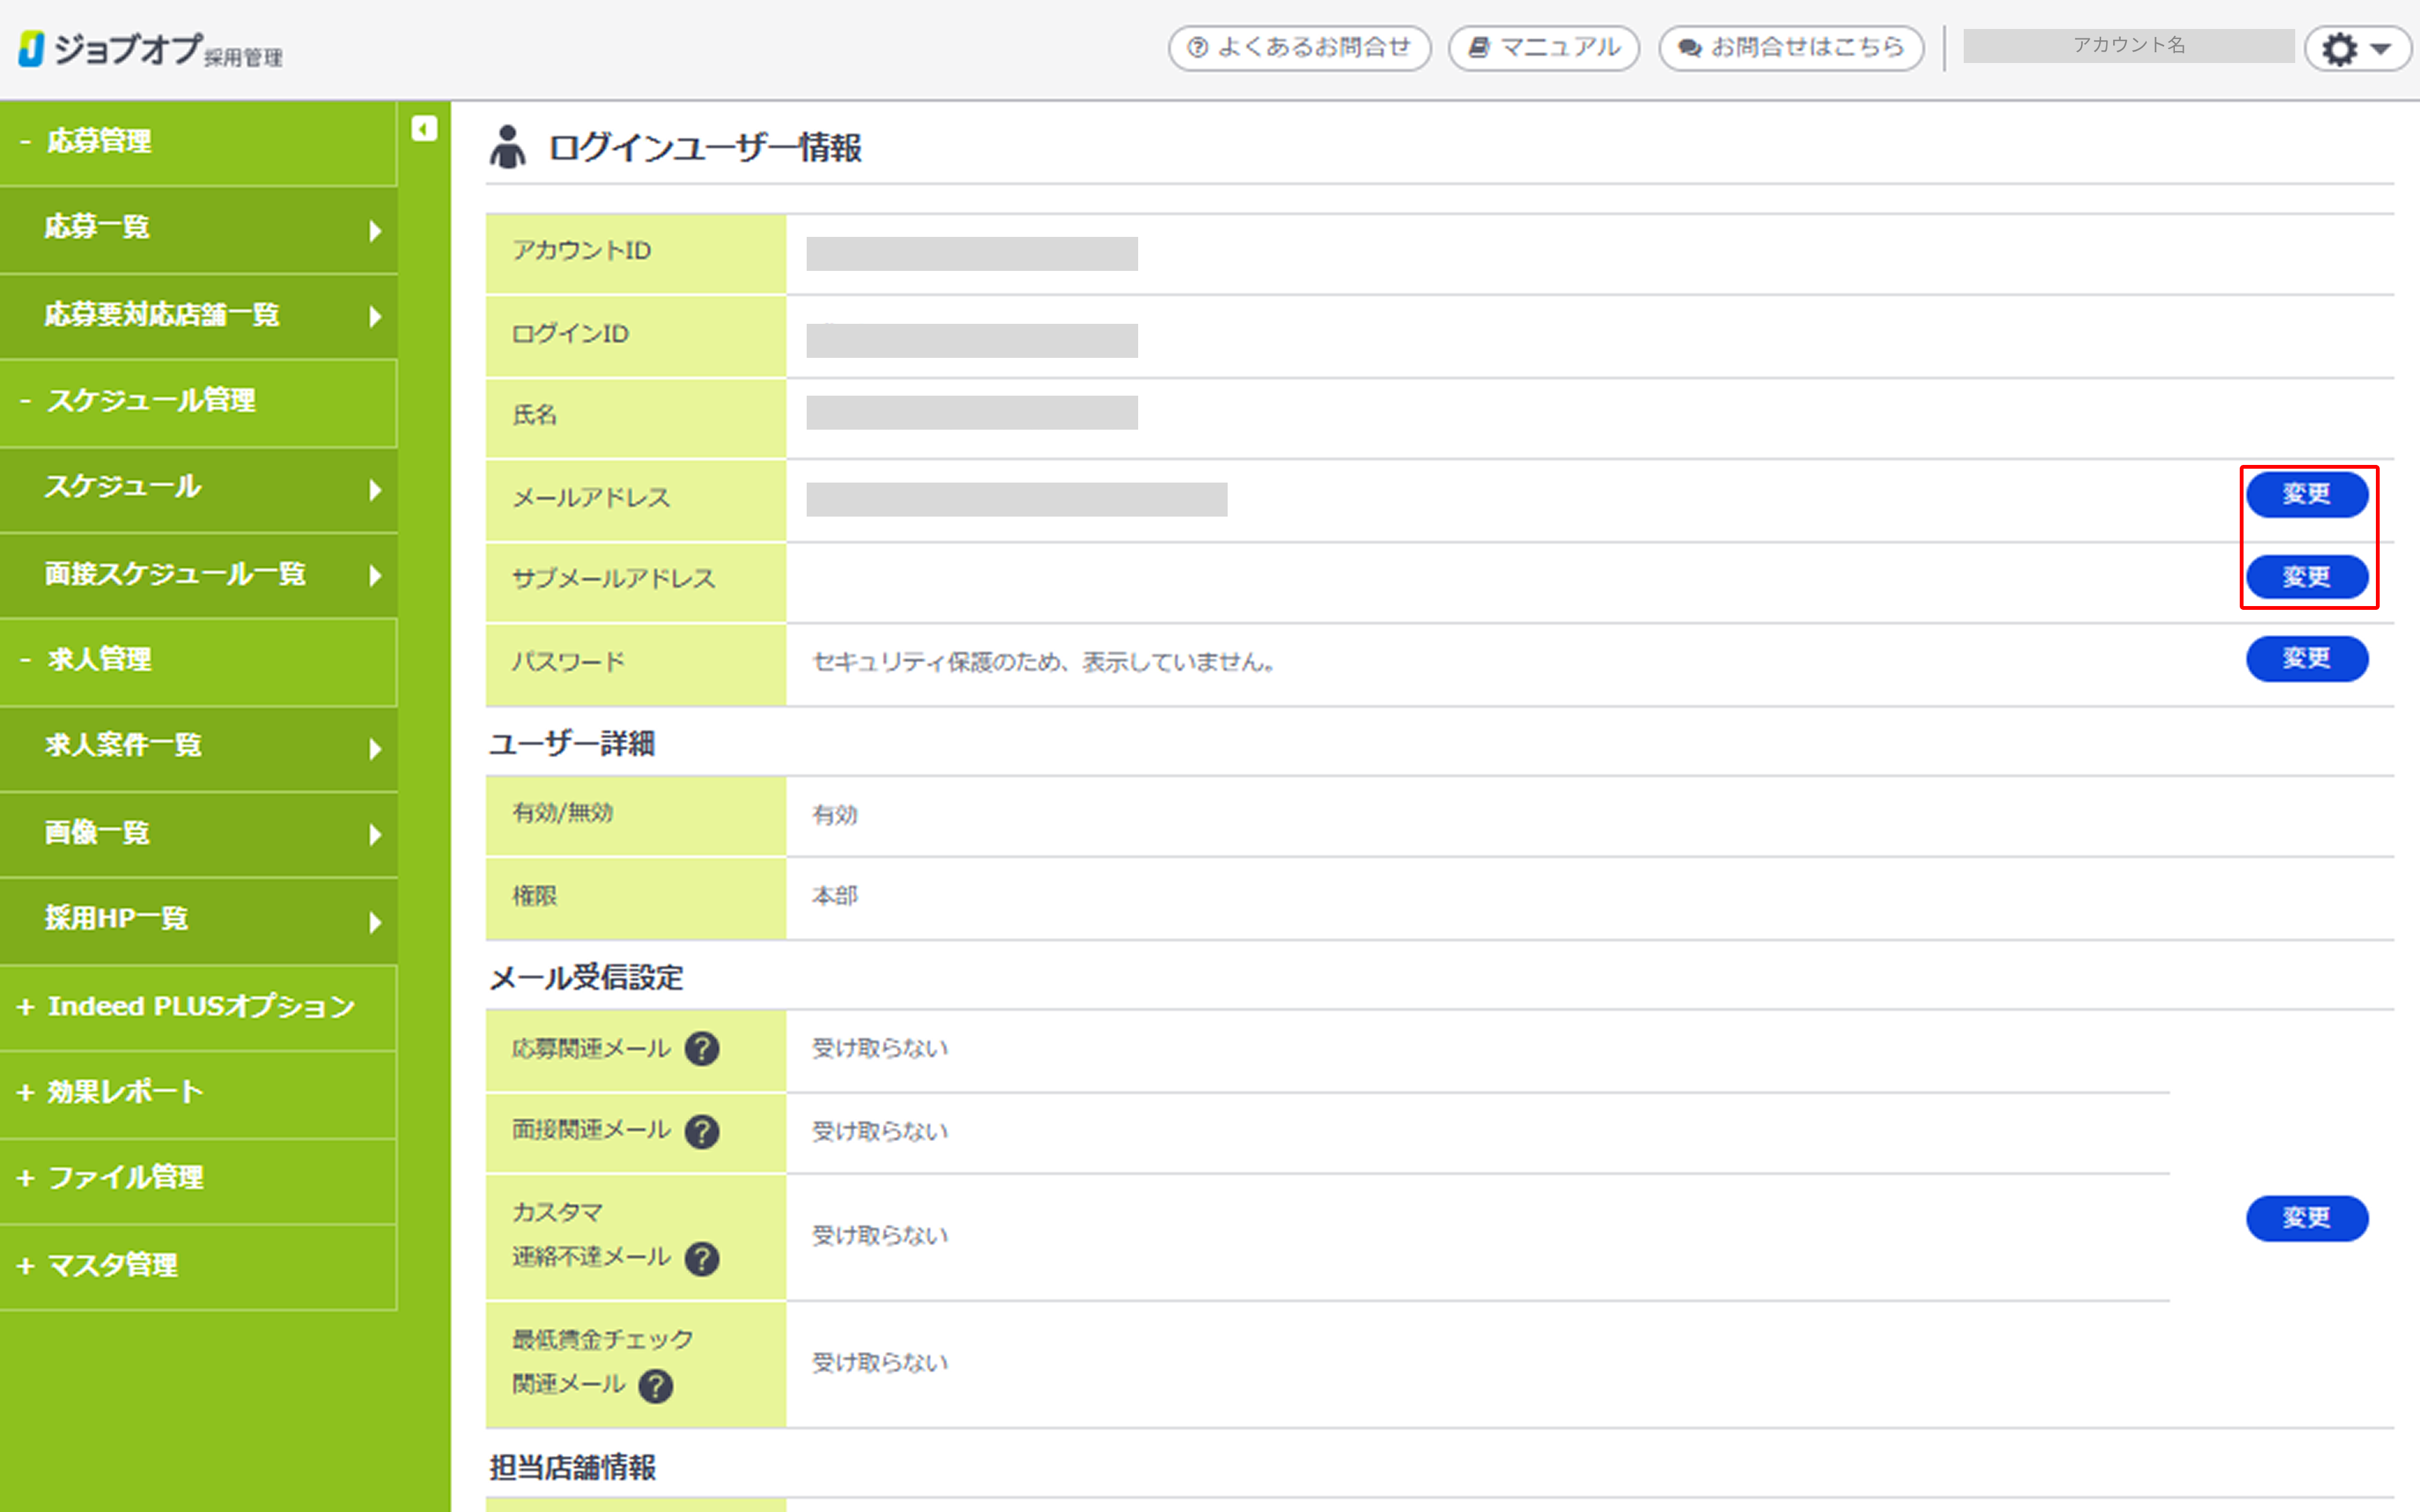Click the ジョブオプ logo

pyautogui.click(x=150, y=49)
